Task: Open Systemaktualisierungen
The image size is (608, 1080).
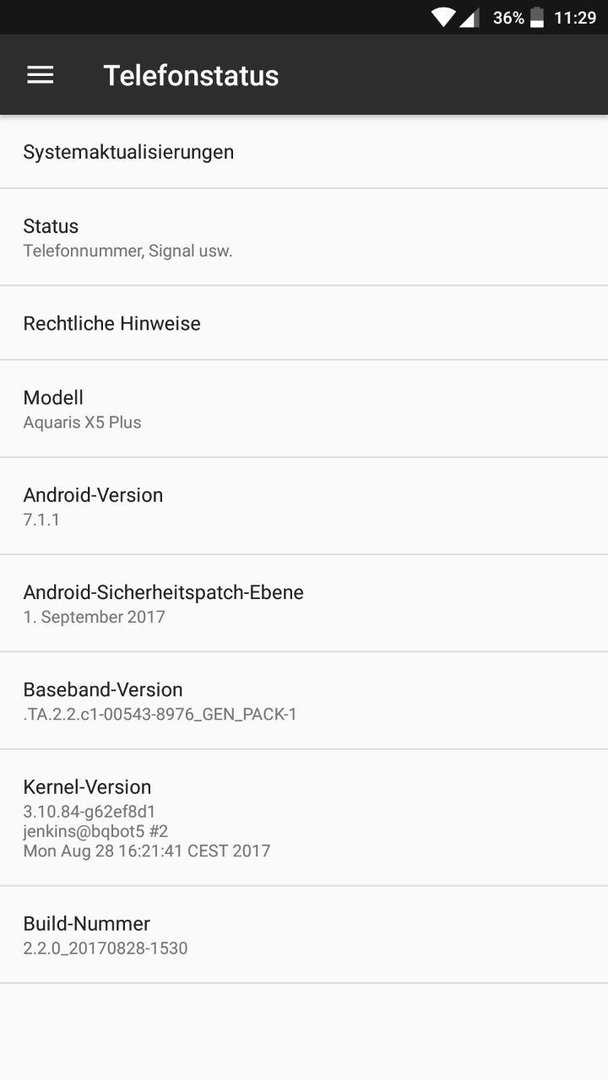Action: (304, 152)
